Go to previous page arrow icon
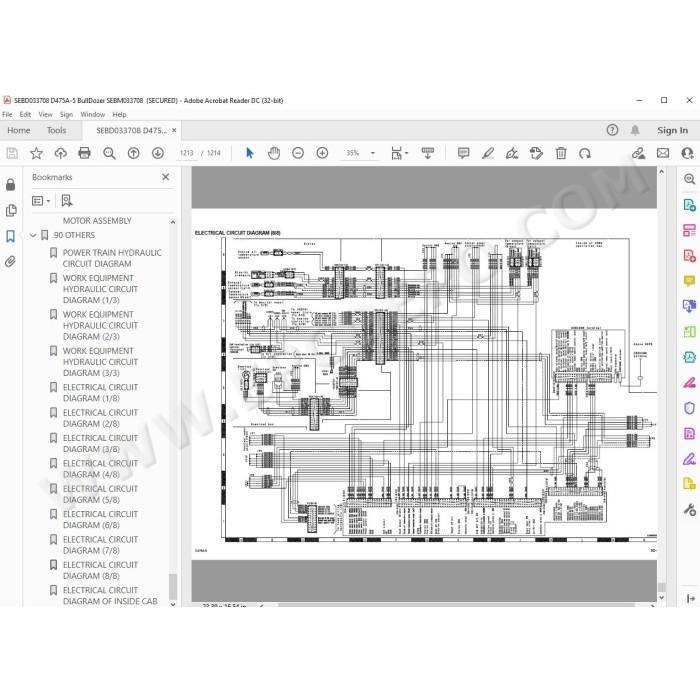Screen dimensions: 700x700 tap(133, 153)
